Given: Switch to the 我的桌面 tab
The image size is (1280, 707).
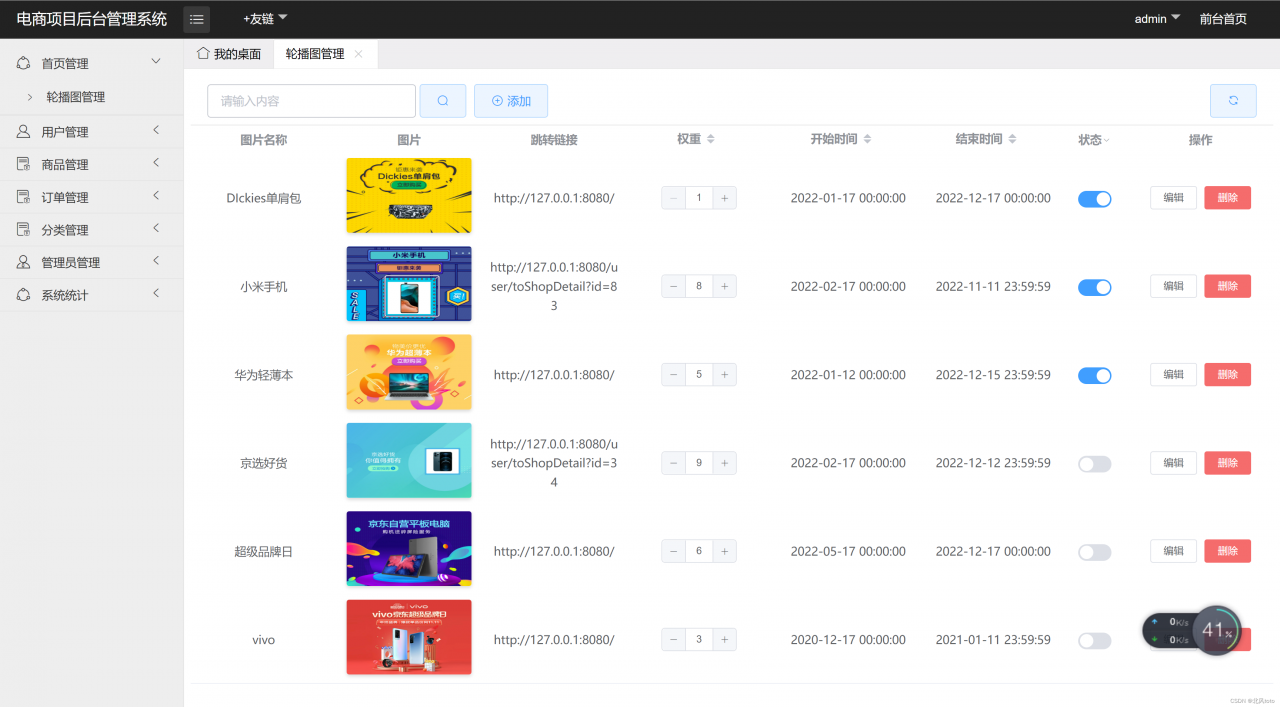Looking at the screenshot, I should (x=229, y=54).
